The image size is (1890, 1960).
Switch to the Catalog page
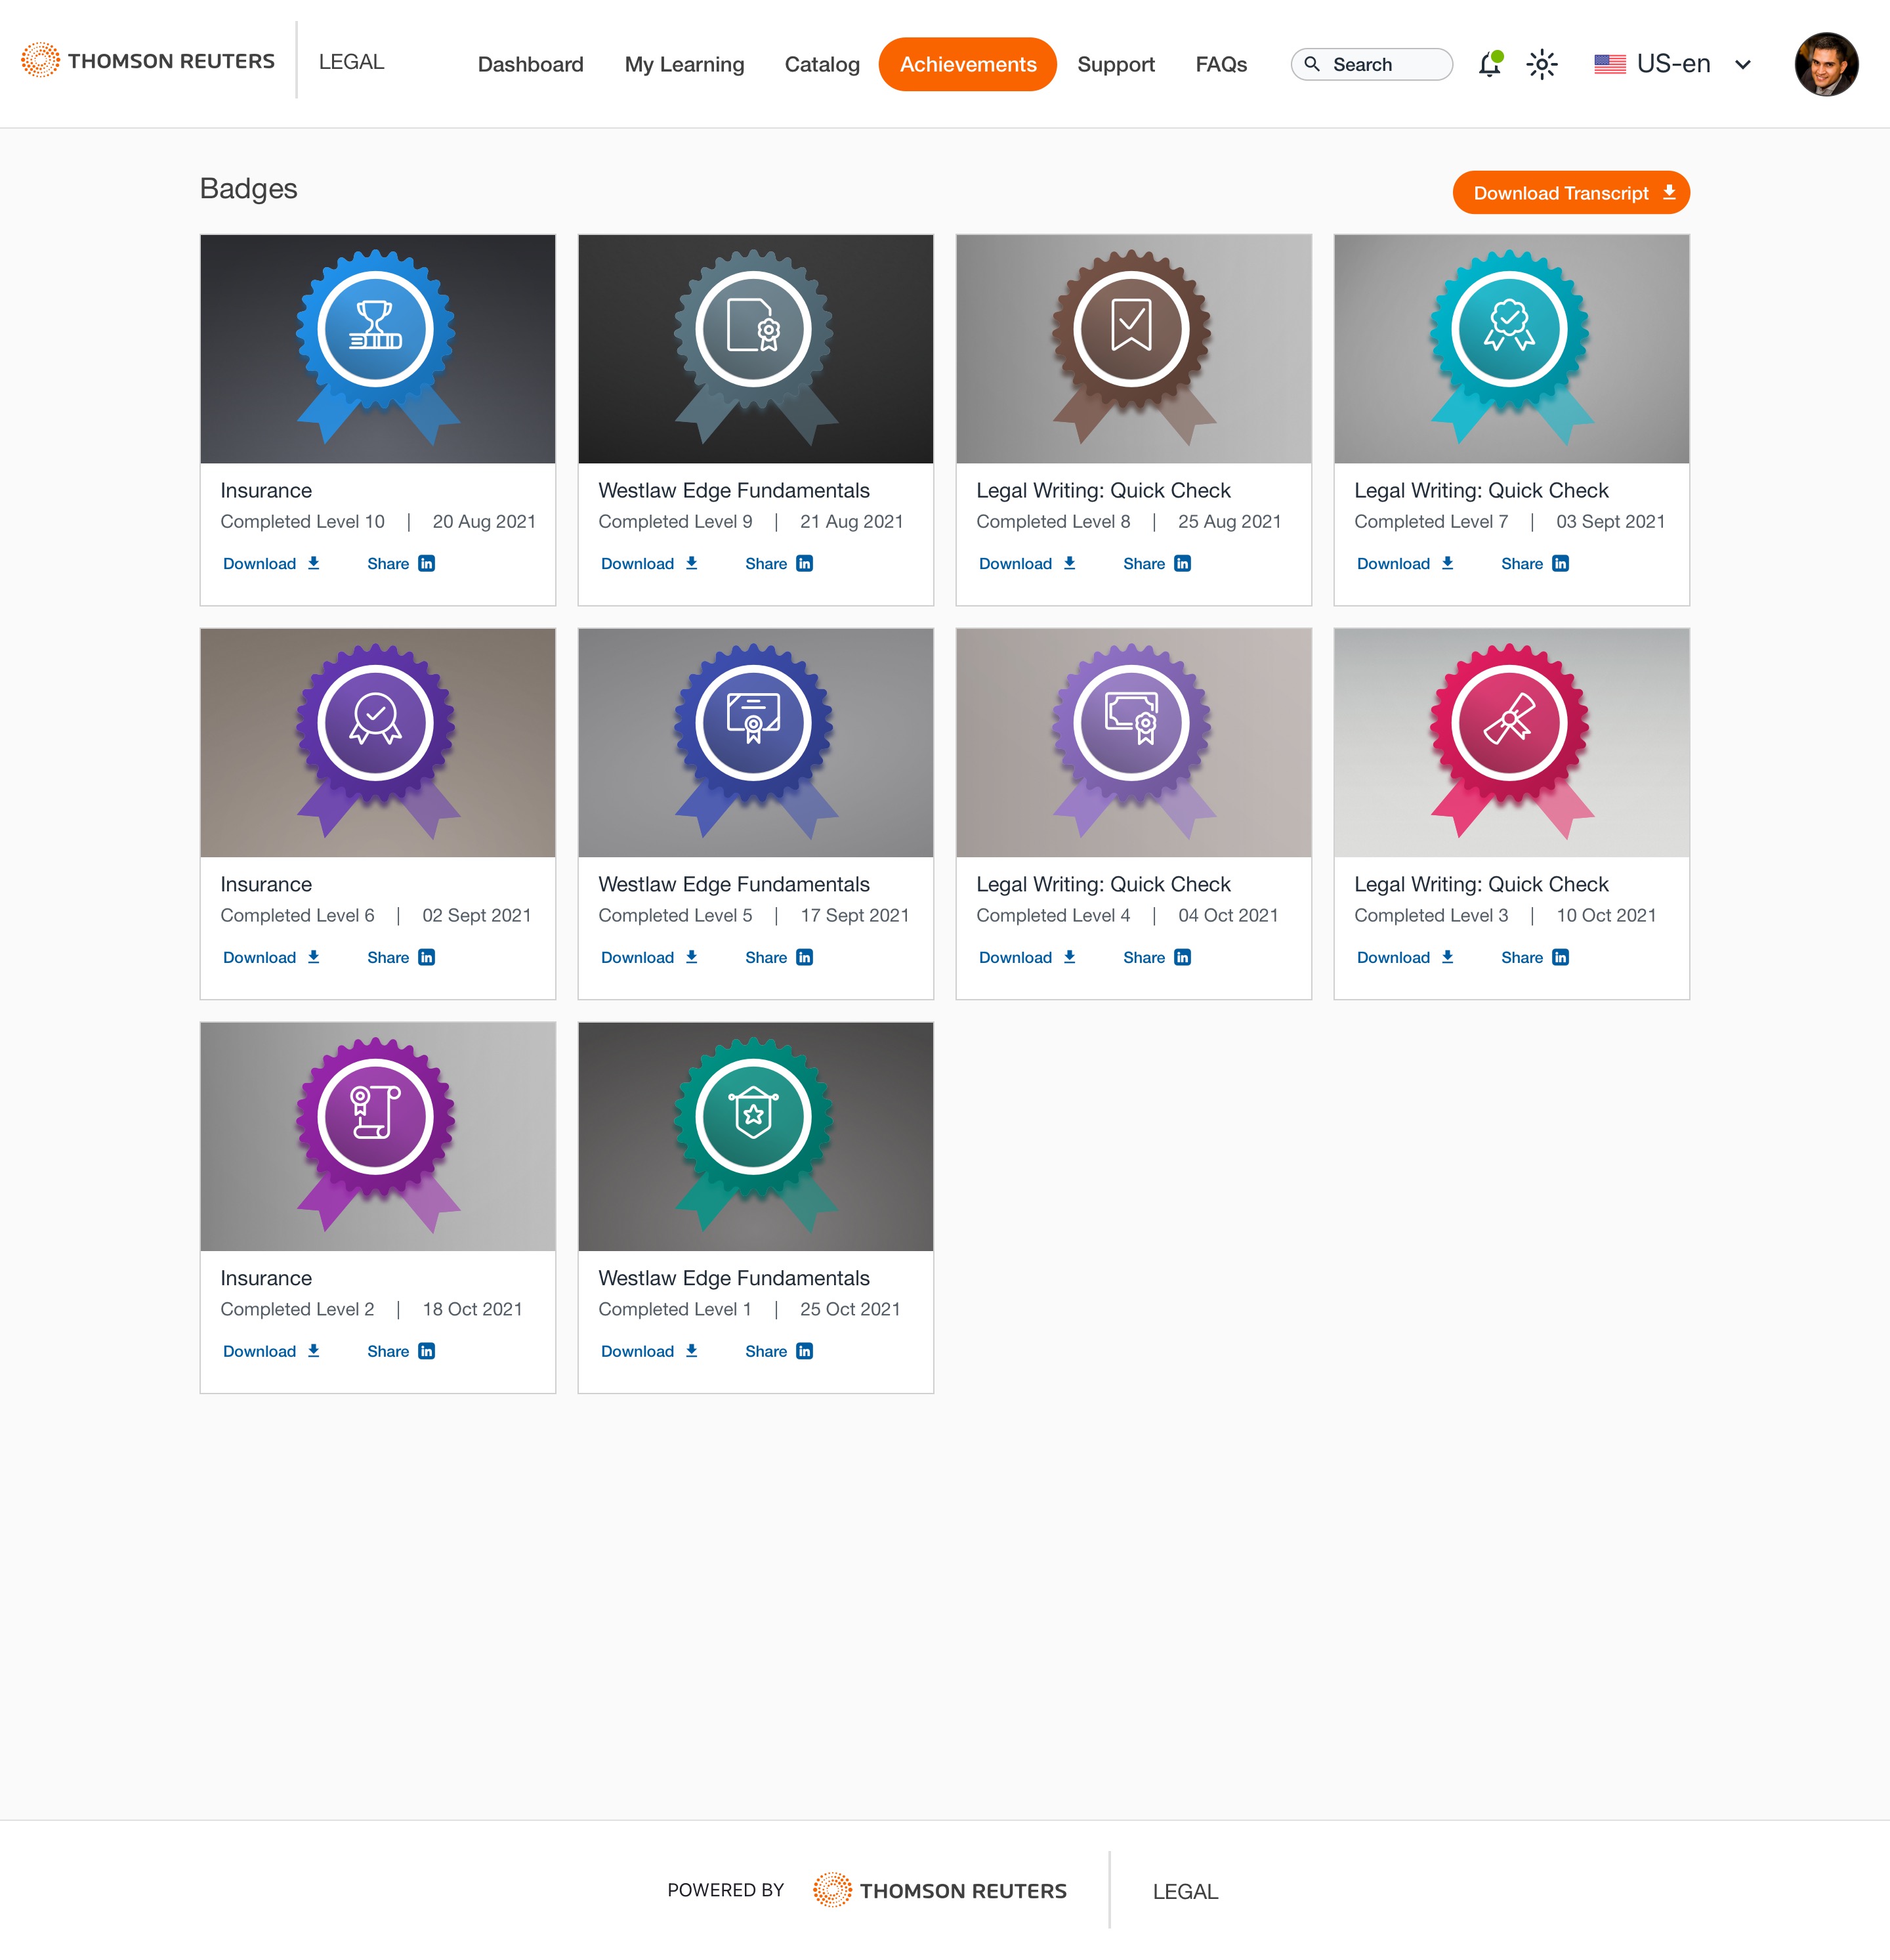(822, 64)
